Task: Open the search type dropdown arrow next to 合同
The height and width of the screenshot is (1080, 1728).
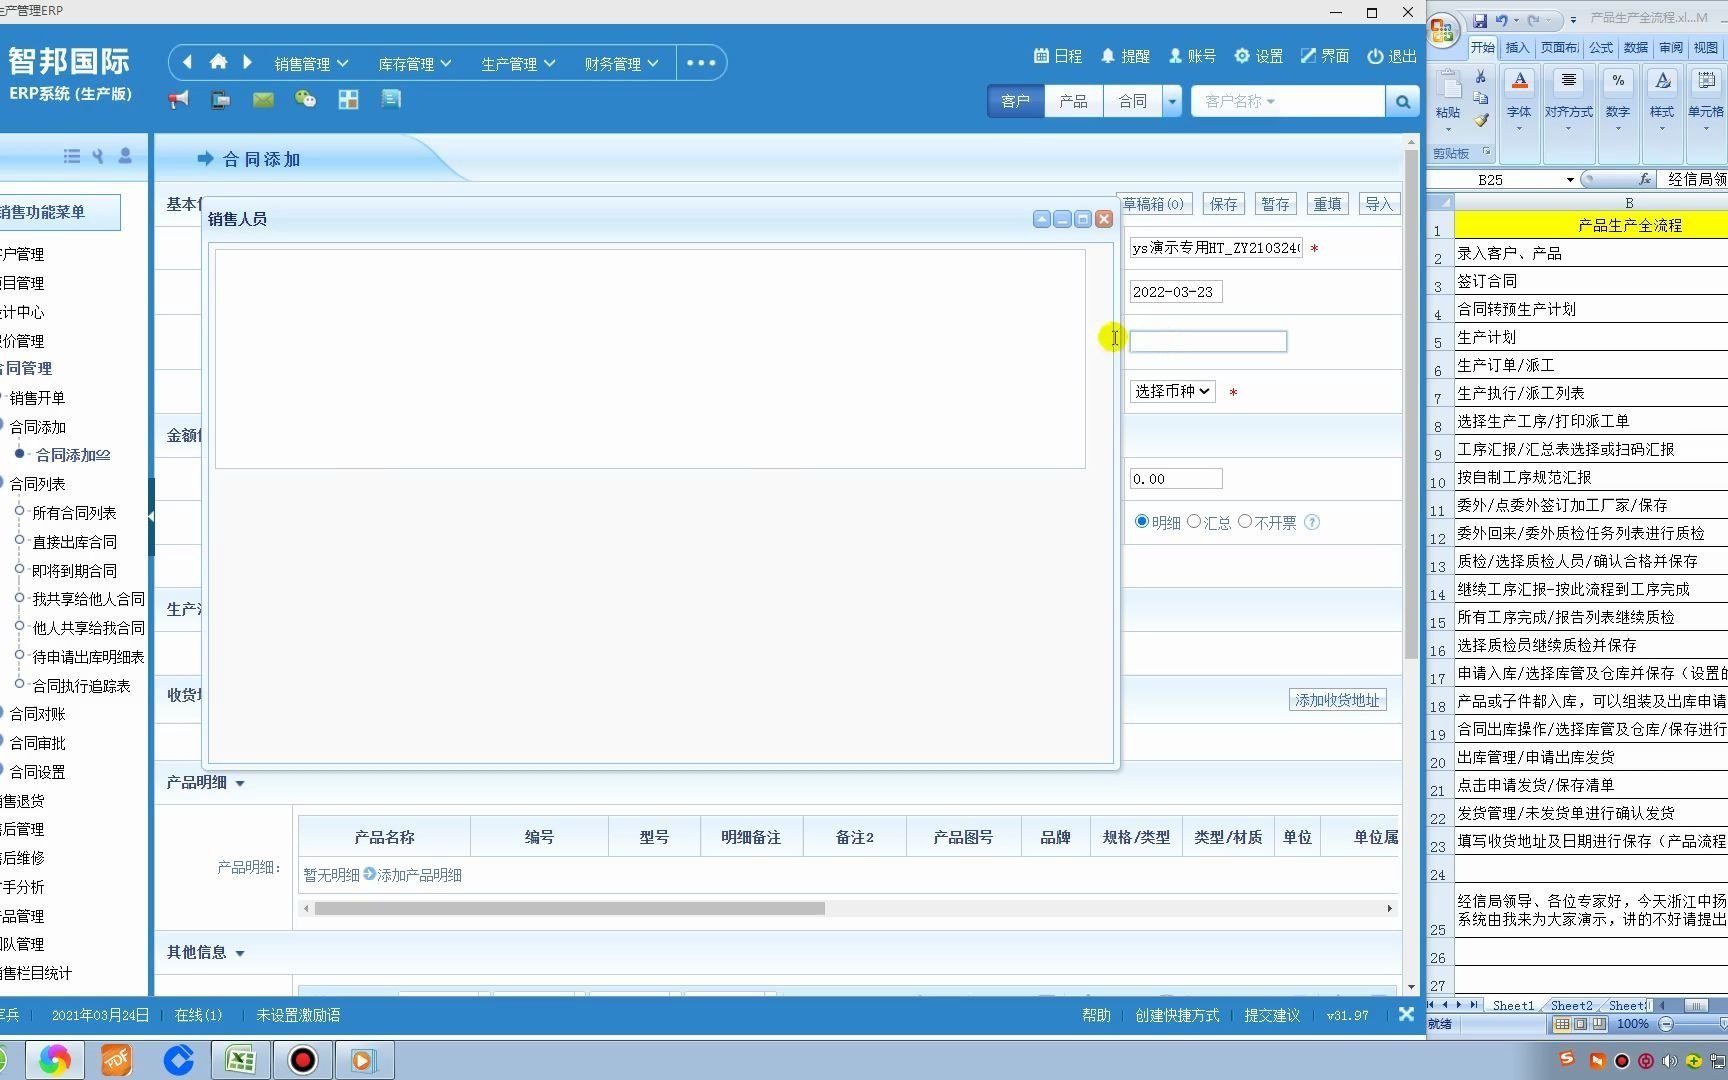Action: (x=1172, y=101)
